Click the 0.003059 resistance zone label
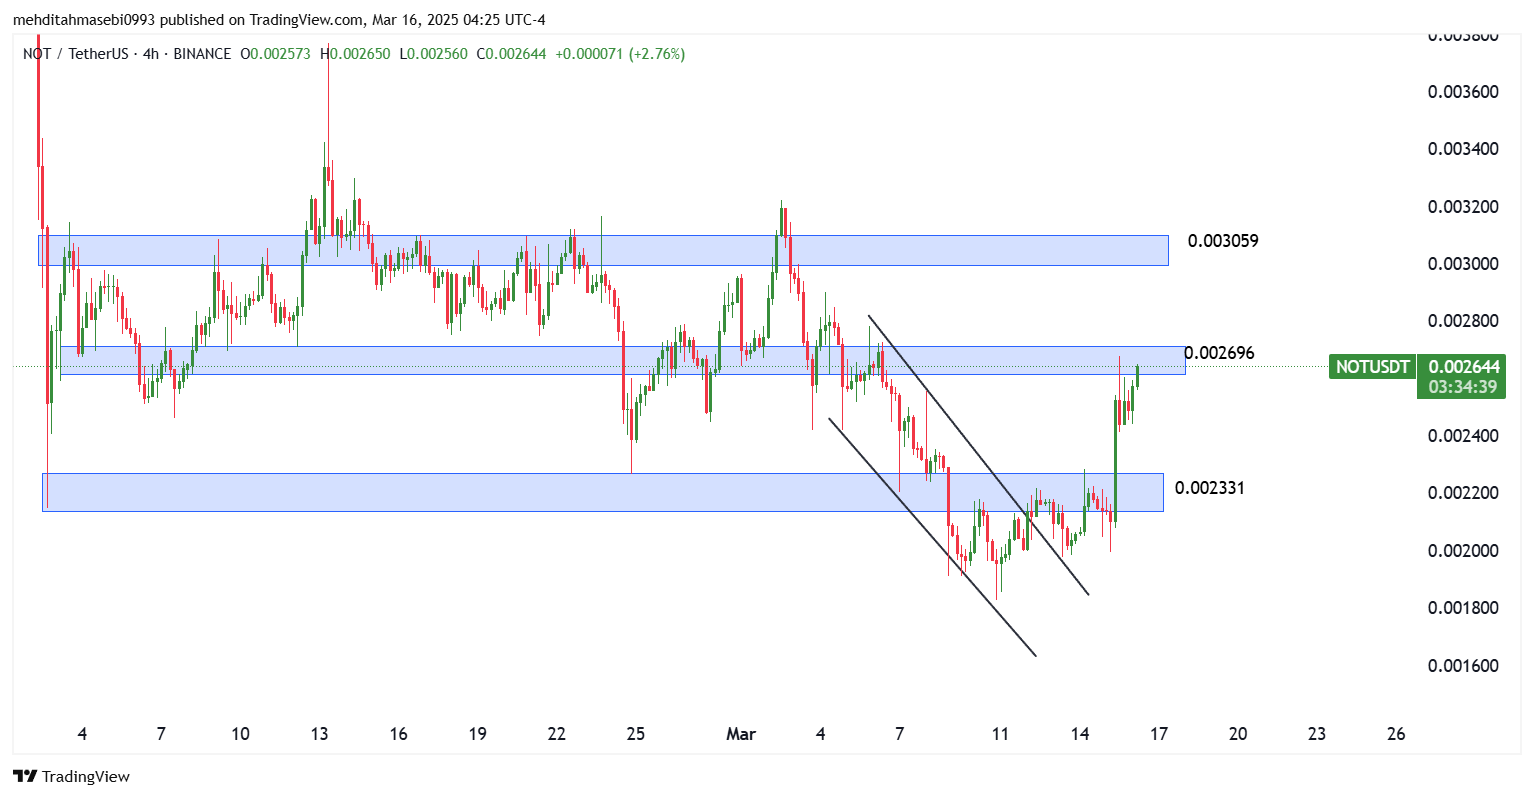The width and height of the screenshot is (1534, 798). coord(1223,241)
